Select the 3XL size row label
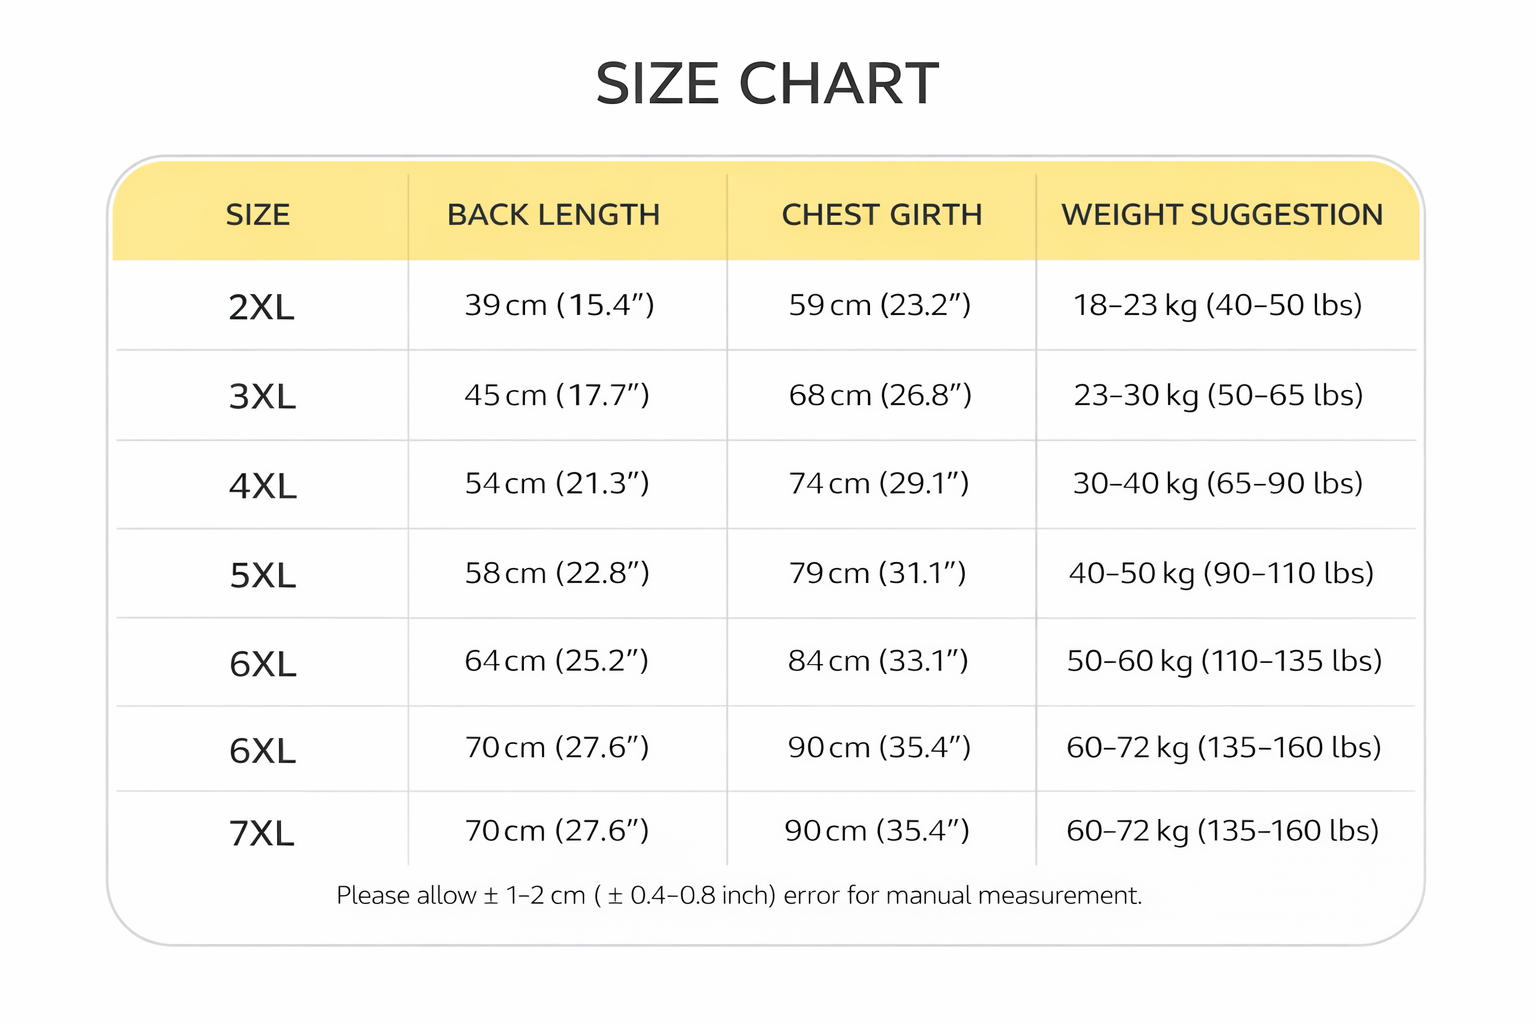 pos(262,397)
